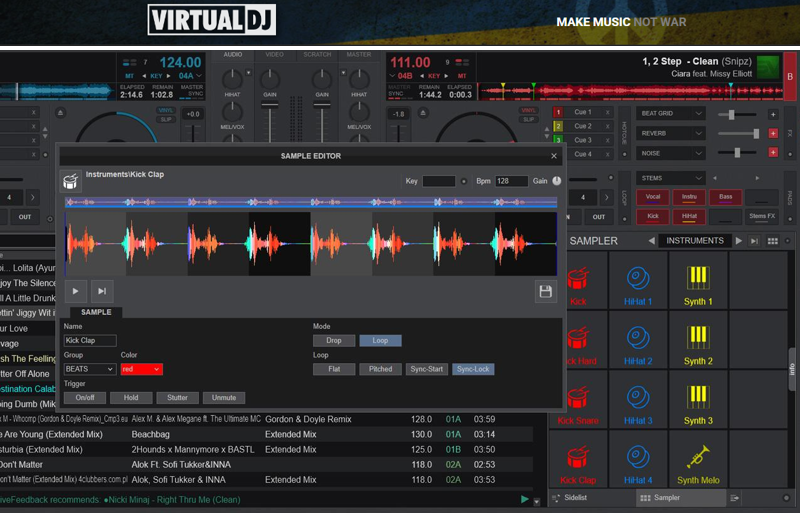The width and height of the screenshot is (800, 513).
Task: Set trigger mode to Hold
Action: tap(131, 398)
